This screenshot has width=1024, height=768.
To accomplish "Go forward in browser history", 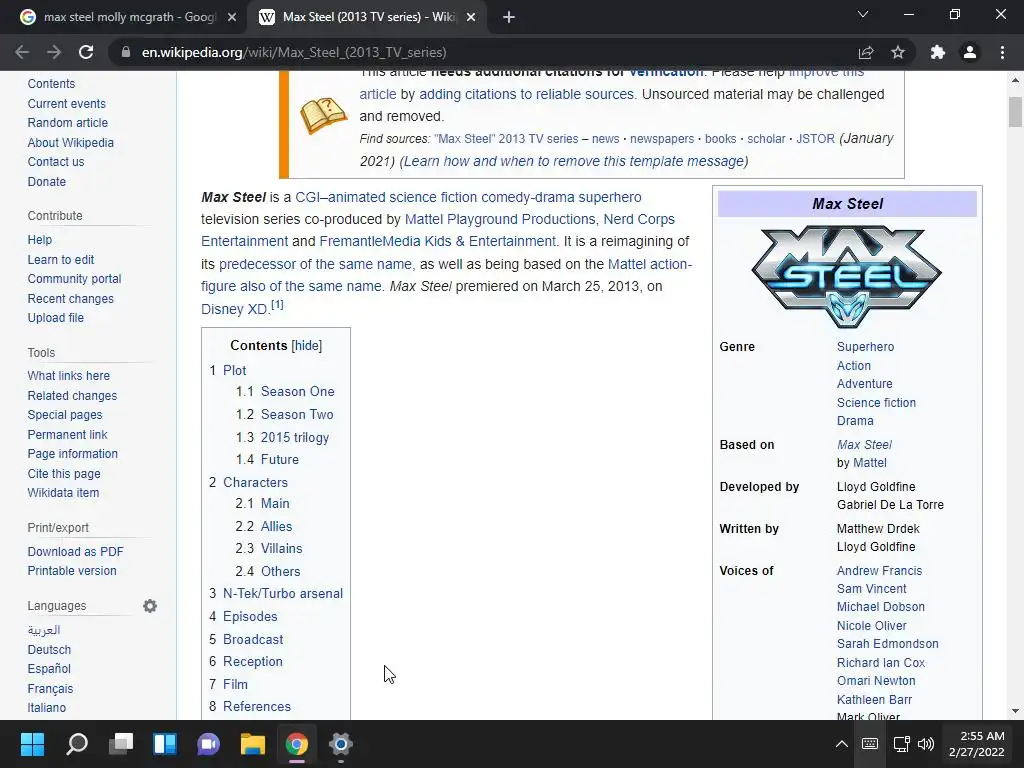I will 54,52.
